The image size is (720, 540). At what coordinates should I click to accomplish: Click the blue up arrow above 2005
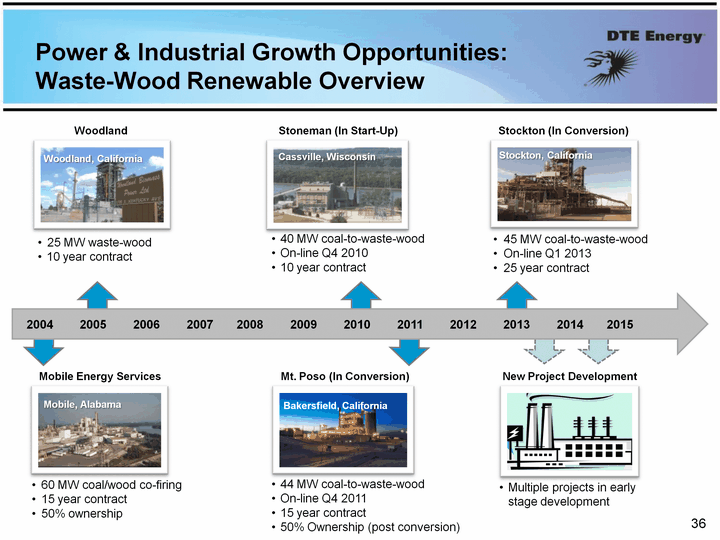click(x=97, y=295)
